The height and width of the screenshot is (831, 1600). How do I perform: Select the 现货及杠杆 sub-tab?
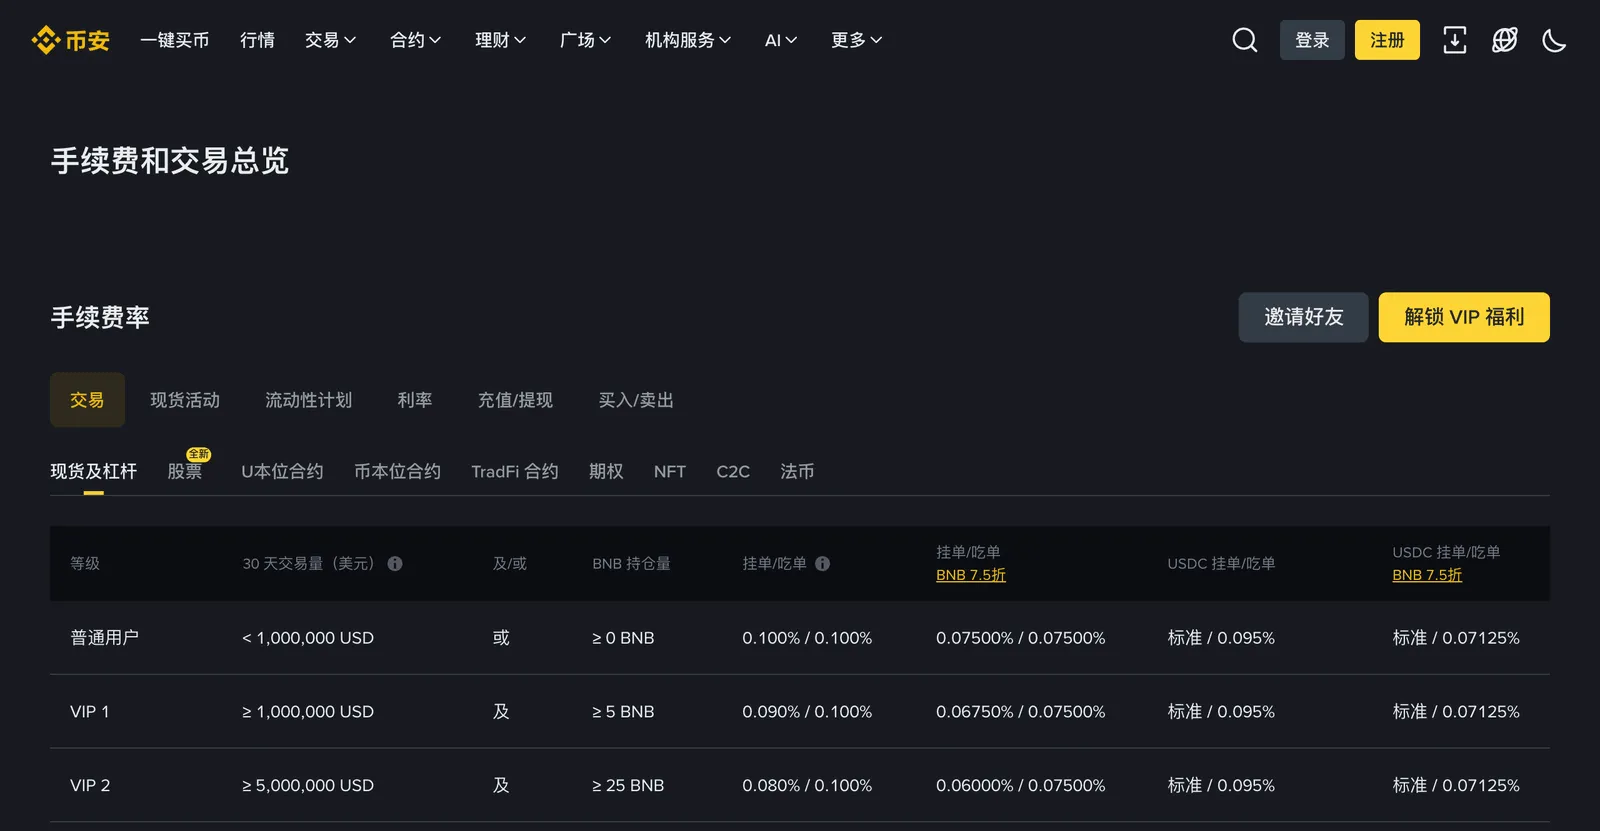coord(93,471)
